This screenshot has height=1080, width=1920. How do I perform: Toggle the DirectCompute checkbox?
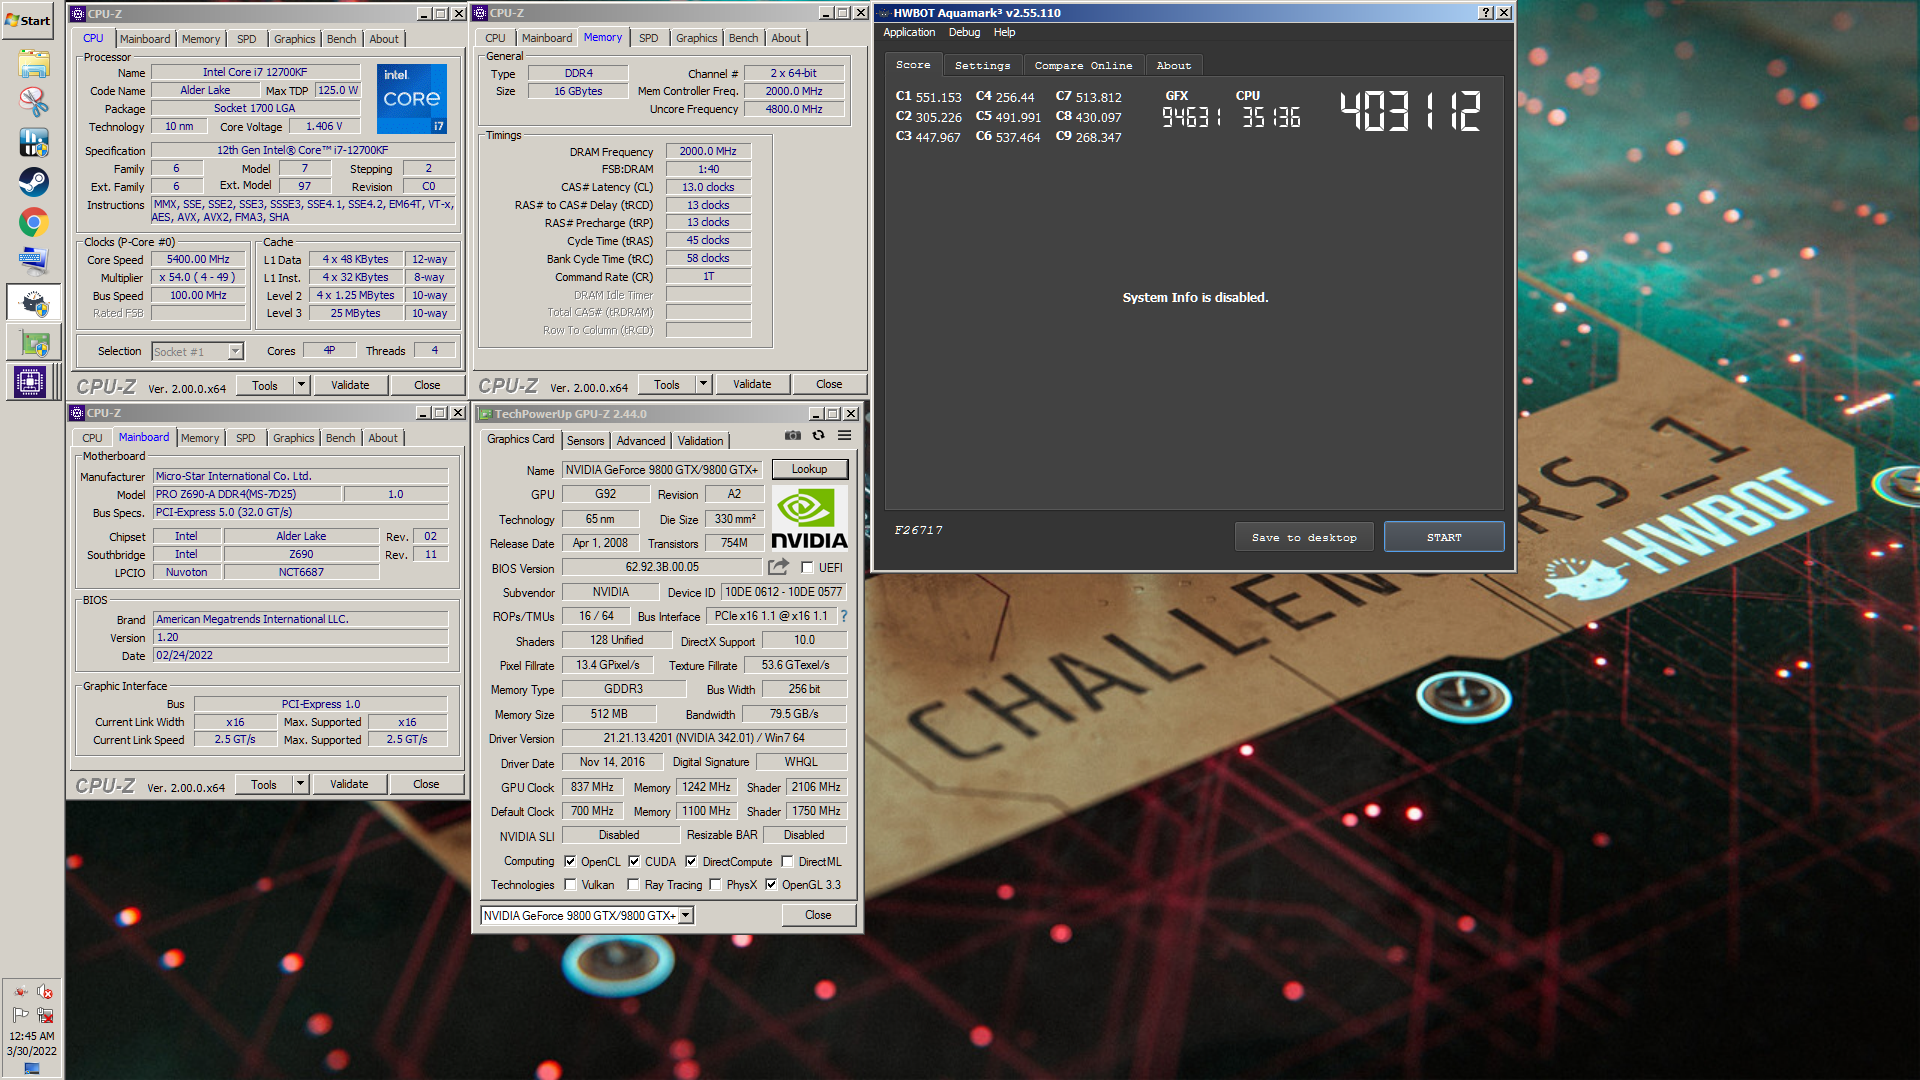[691, 862]
